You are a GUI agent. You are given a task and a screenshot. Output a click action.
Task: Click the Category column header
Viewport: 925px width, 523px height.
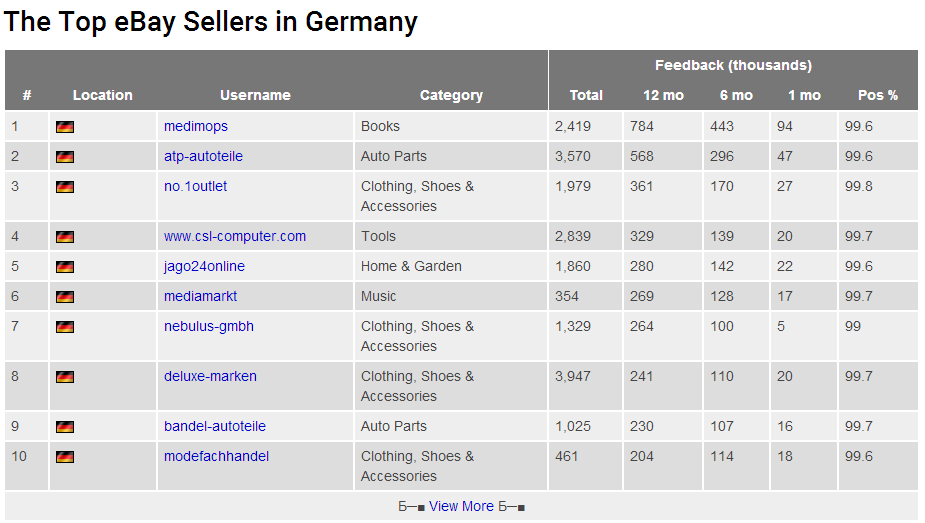coord(451,95)
